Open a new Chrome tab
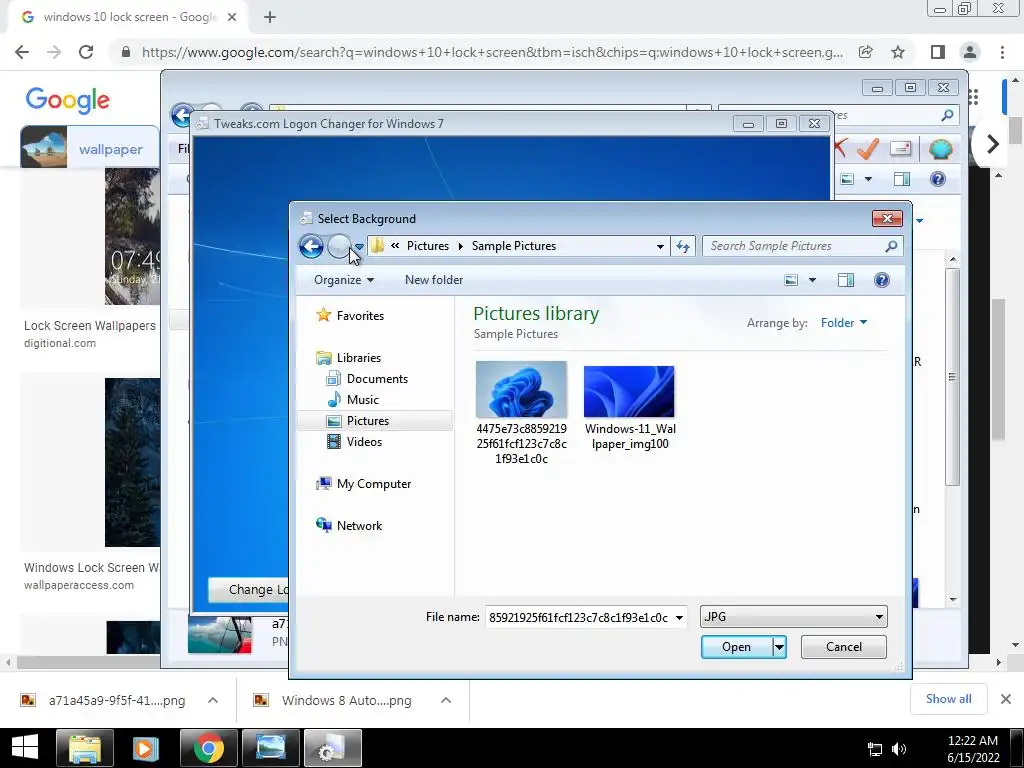This screenshot has height=768, width=1024. pos(270,17)
